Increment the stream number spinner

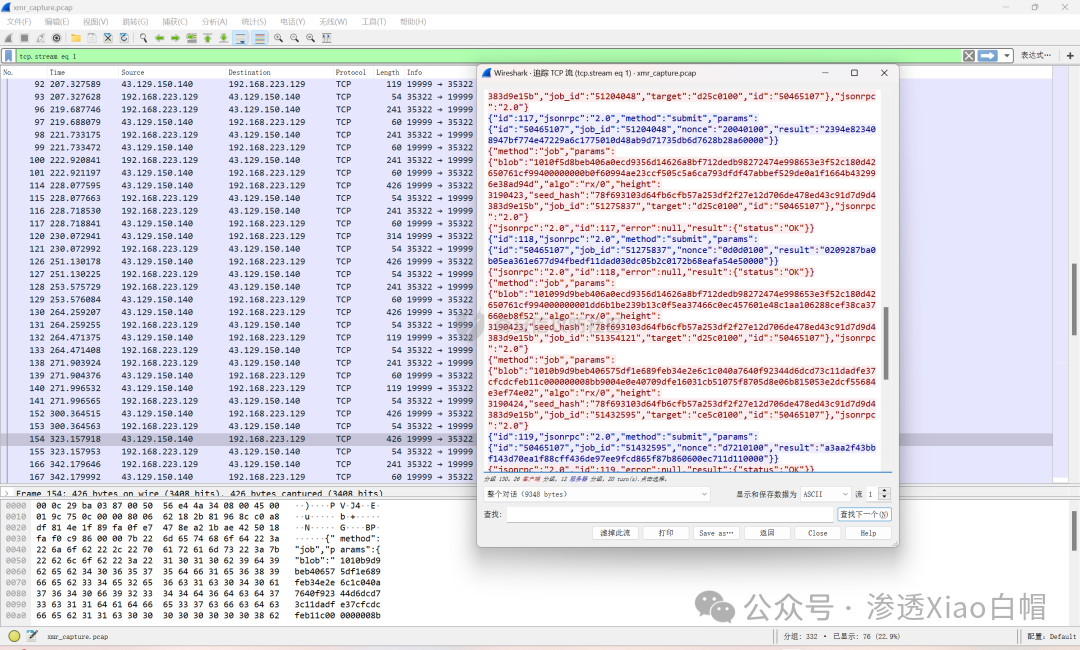click(x=883, y=491)
